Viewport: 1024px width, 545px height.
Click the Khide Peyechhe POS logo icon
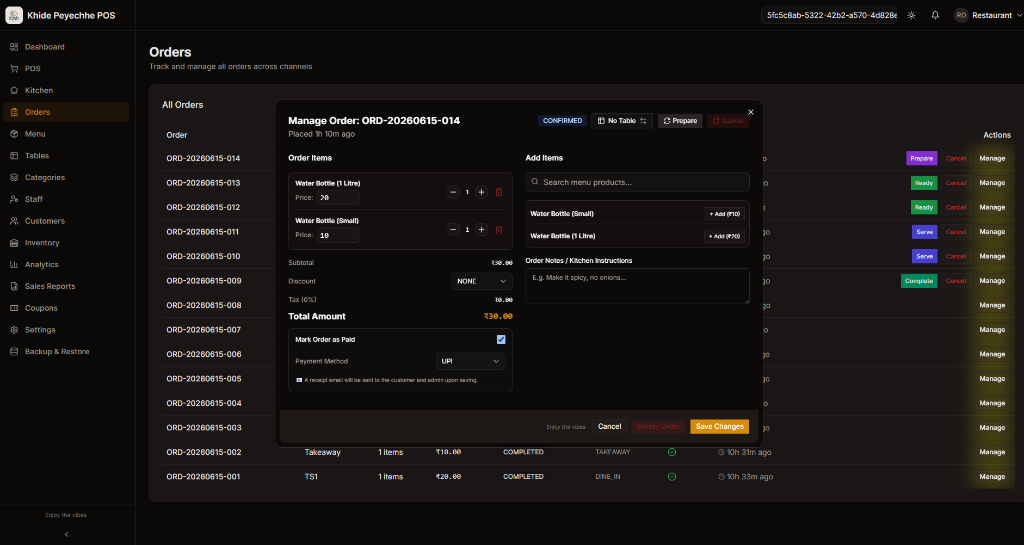point(14,15)
